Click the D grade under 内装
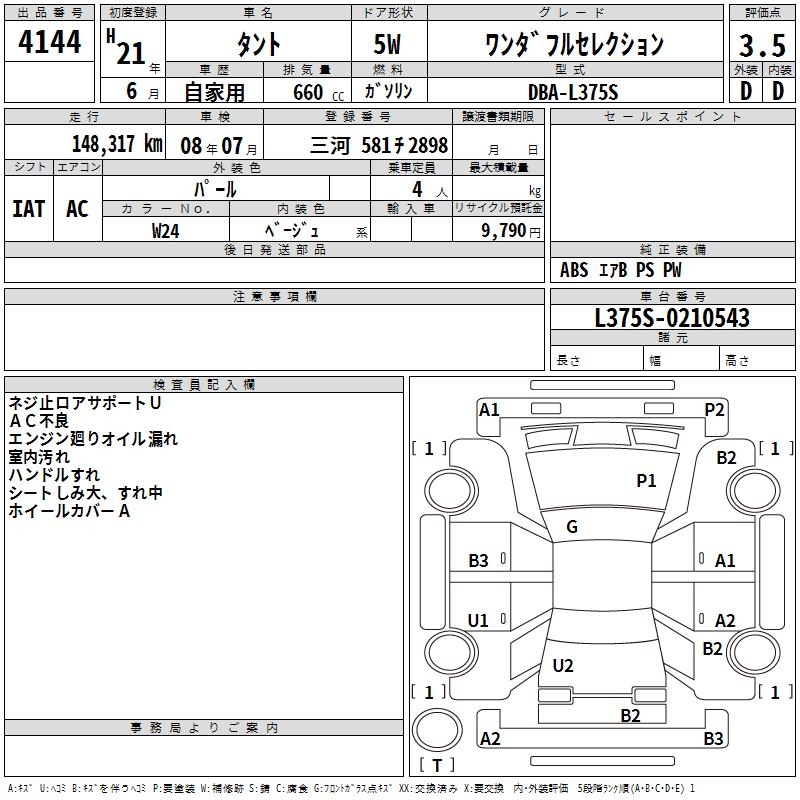 tap(778, 91)
